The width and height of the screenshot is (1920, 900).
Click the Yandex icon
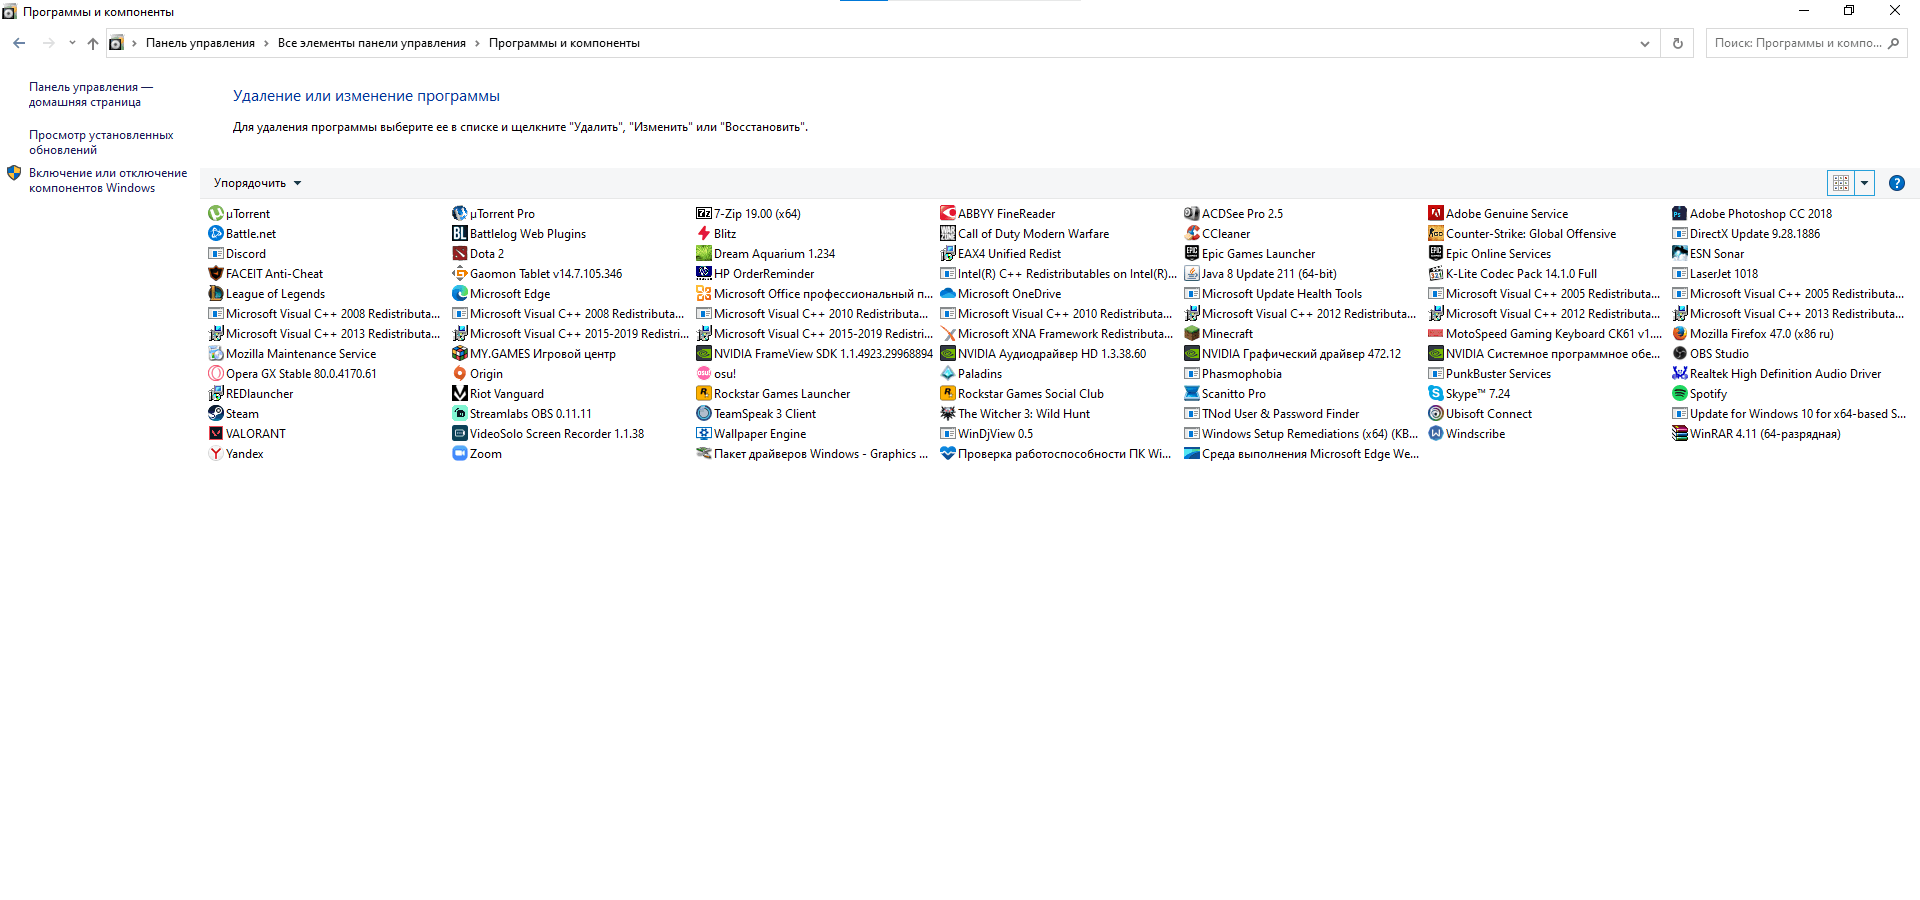click(215, 453)
